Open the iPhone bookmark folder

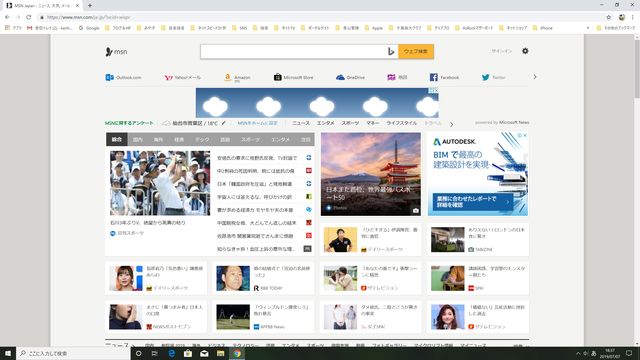tap(542, 28)
